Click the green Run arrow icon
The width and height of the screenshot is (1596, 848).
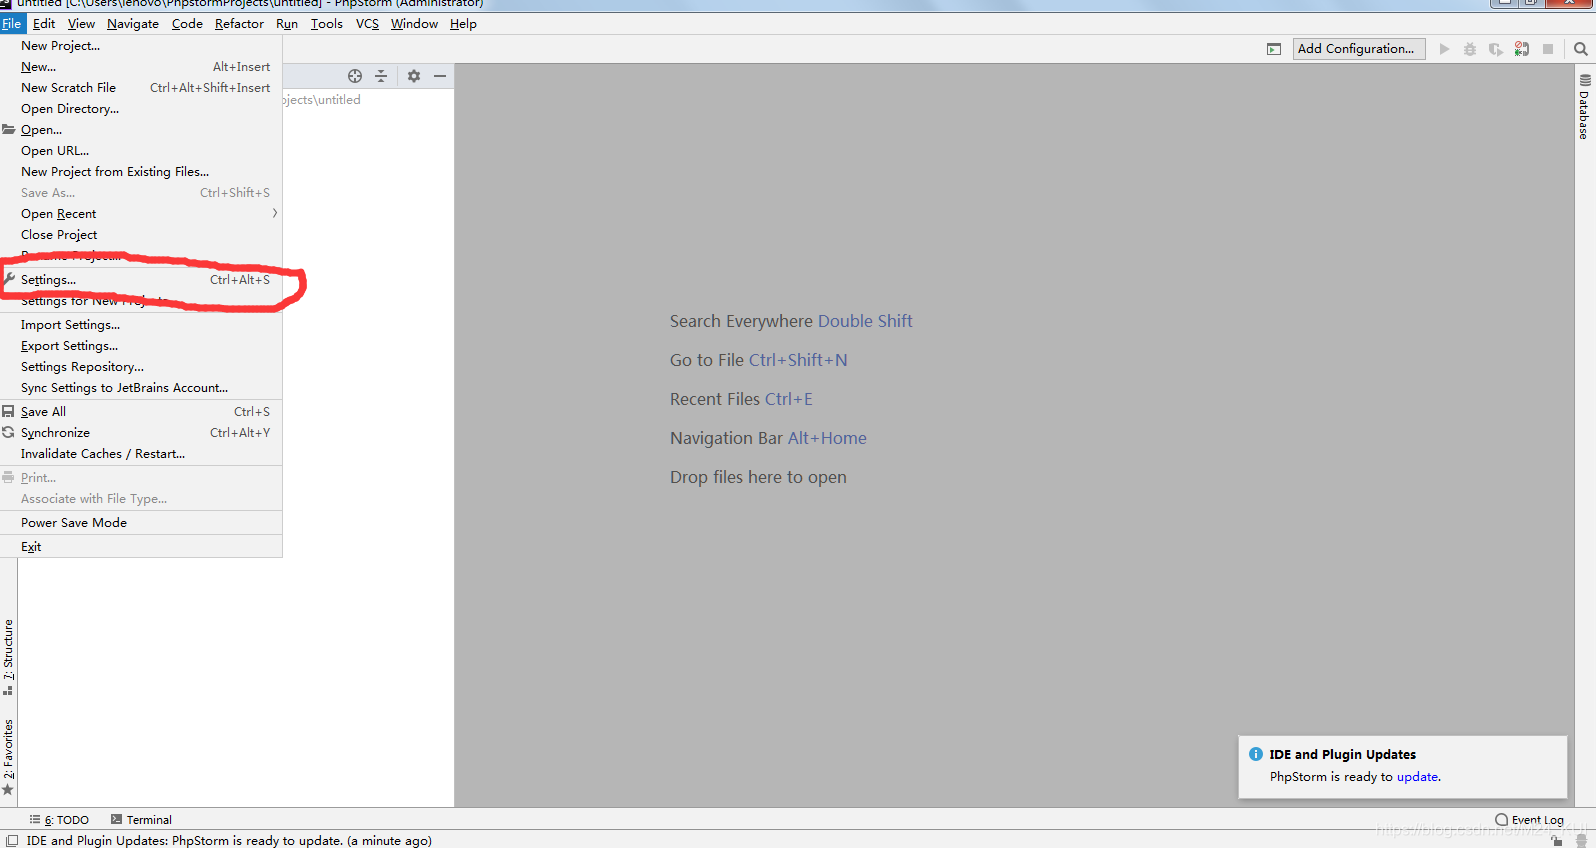click(x=1444, y=49)
